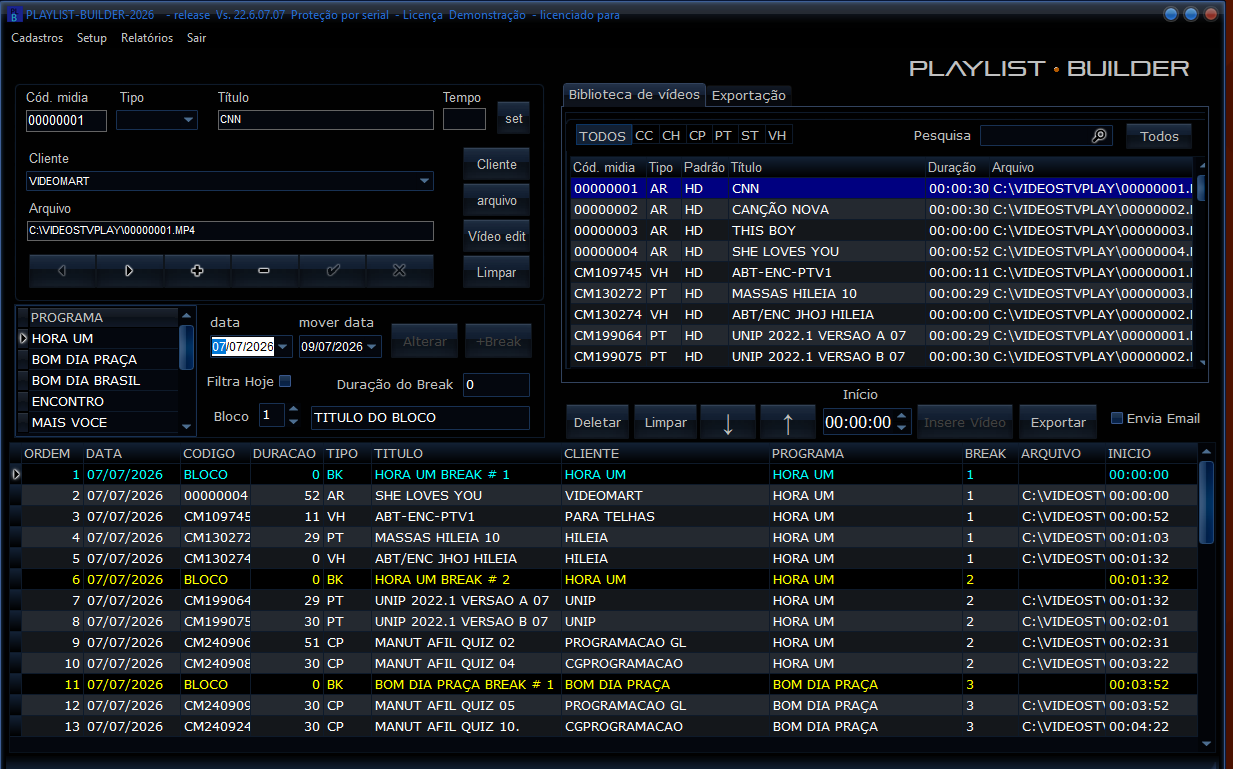The width and height of the screenshot is (1233, 769).
Task: Switch to Biblioteca de vídeos tab
Action: pos(634,94)
